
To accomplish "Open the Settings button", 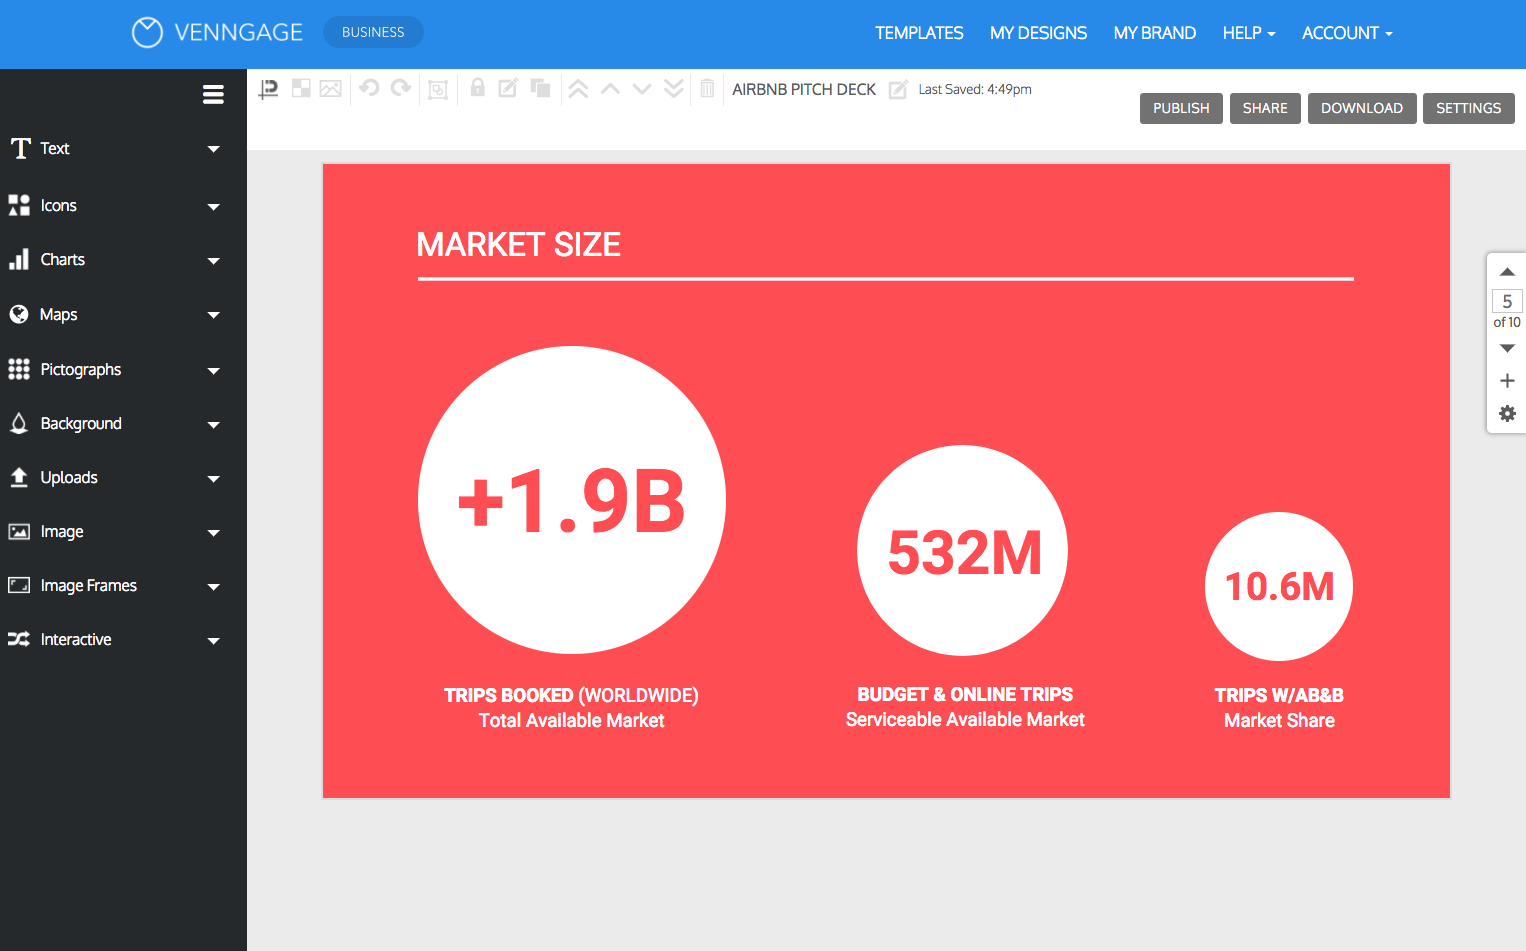I will (x=1468, y=108).
